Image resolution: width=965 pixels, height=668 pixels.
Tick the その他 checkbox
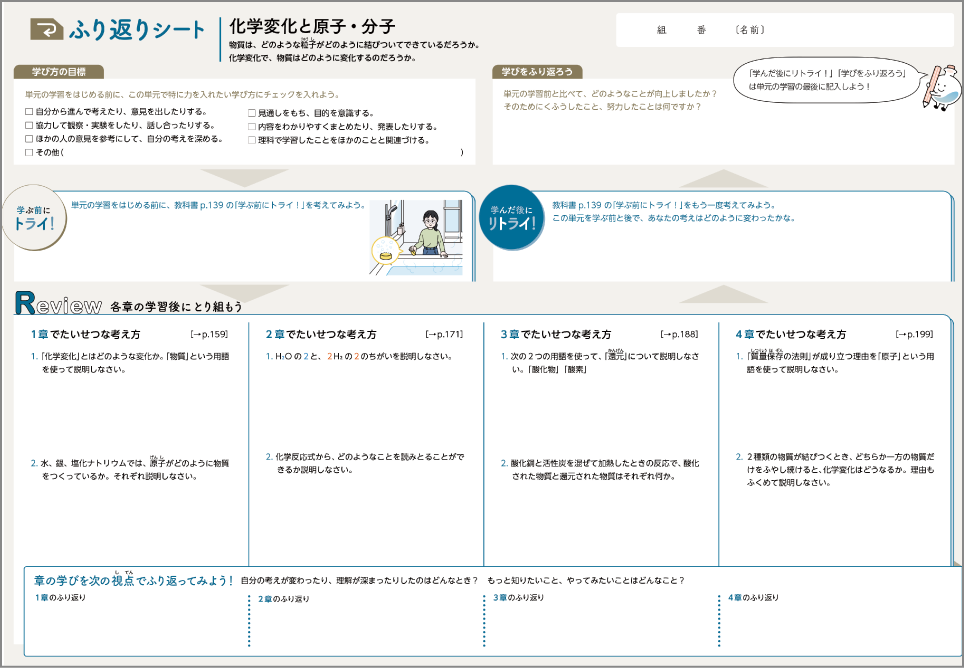click(29, 153)
